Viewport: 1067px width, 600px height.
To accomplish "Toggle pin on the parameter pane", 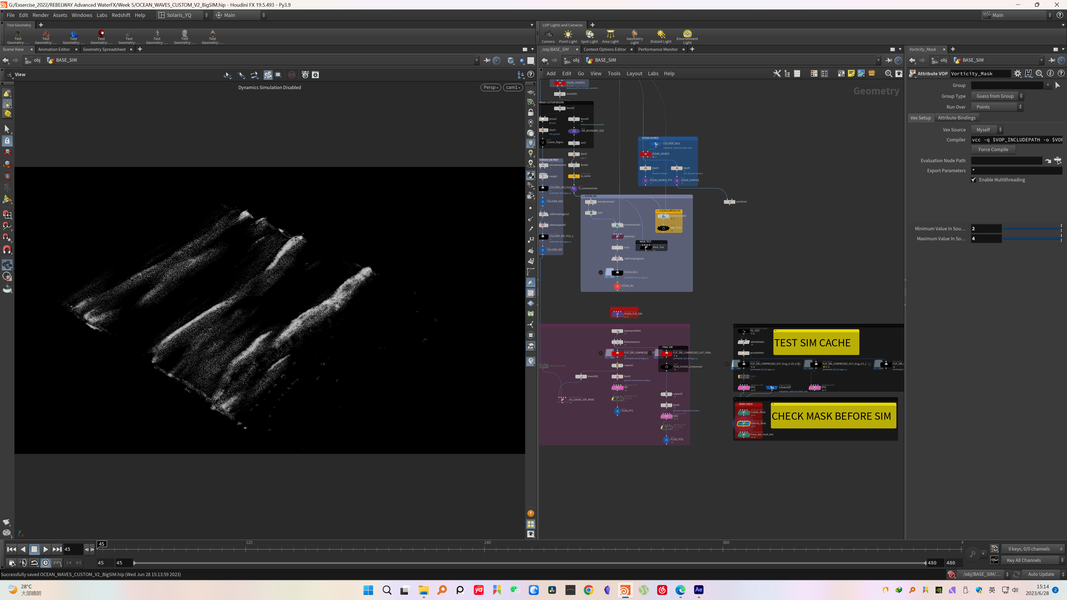I will click(1051, 61).
